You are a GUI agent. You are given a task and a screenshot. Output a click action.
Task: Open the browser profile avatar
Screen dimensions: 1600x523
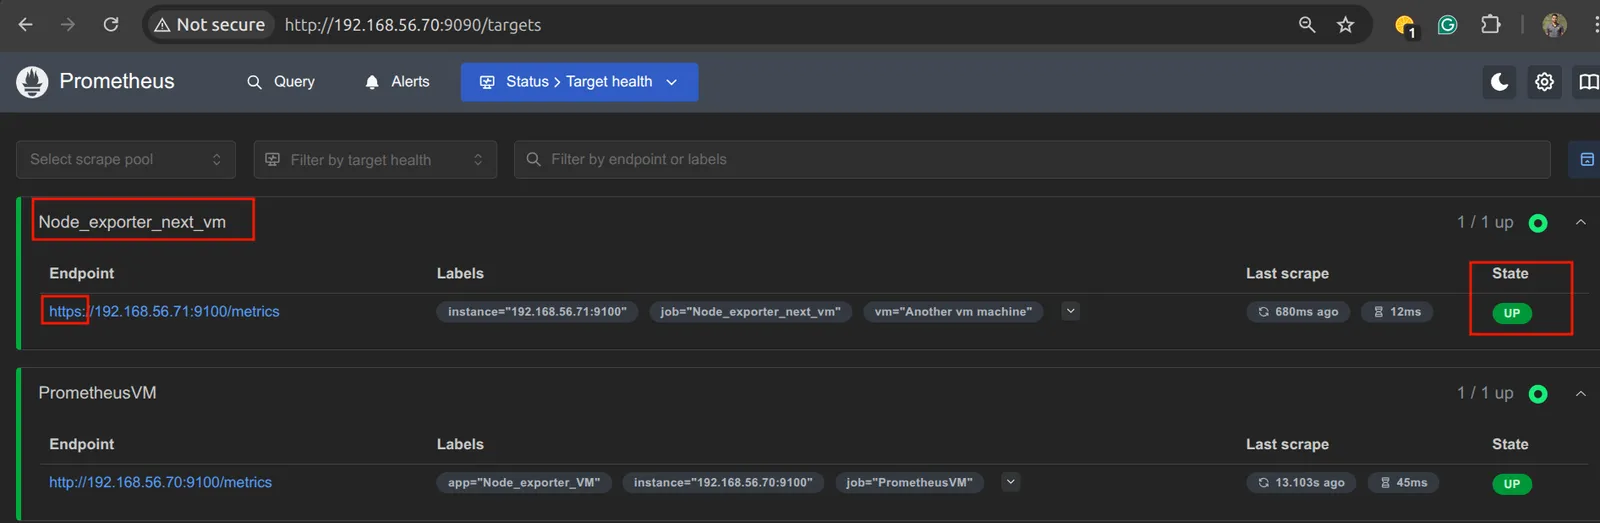pyautogui.click(x=1554, y=25)
